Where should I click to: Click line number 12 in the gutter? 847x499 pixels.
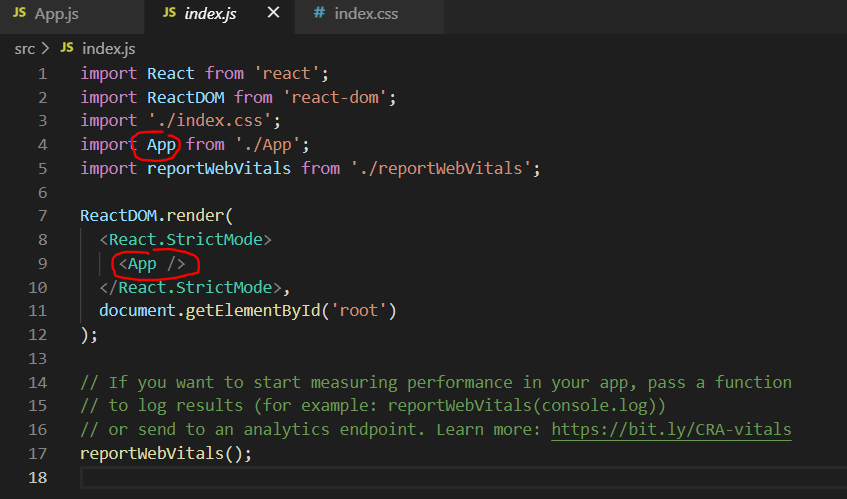[38, 335]
